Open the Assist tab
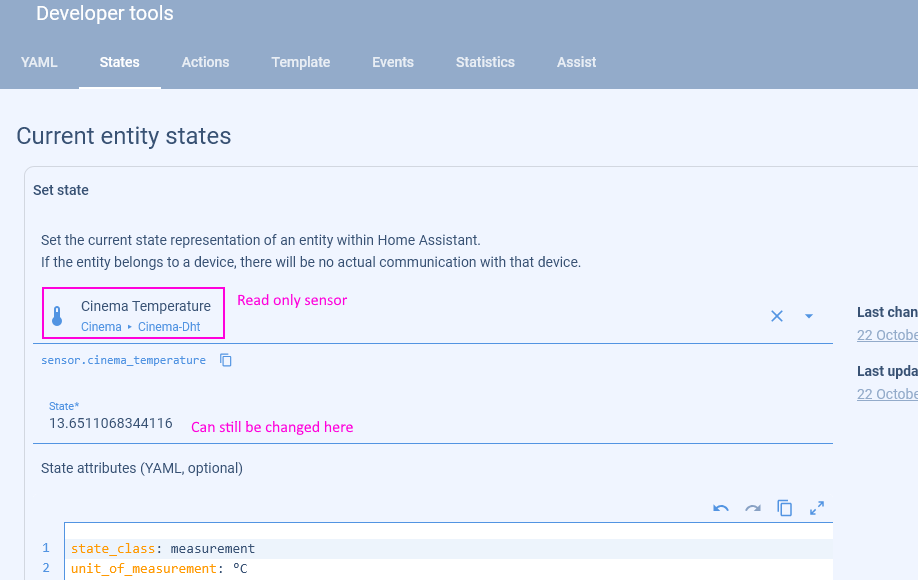The width and height of the screenshot is (918, 580). point(576,62)
